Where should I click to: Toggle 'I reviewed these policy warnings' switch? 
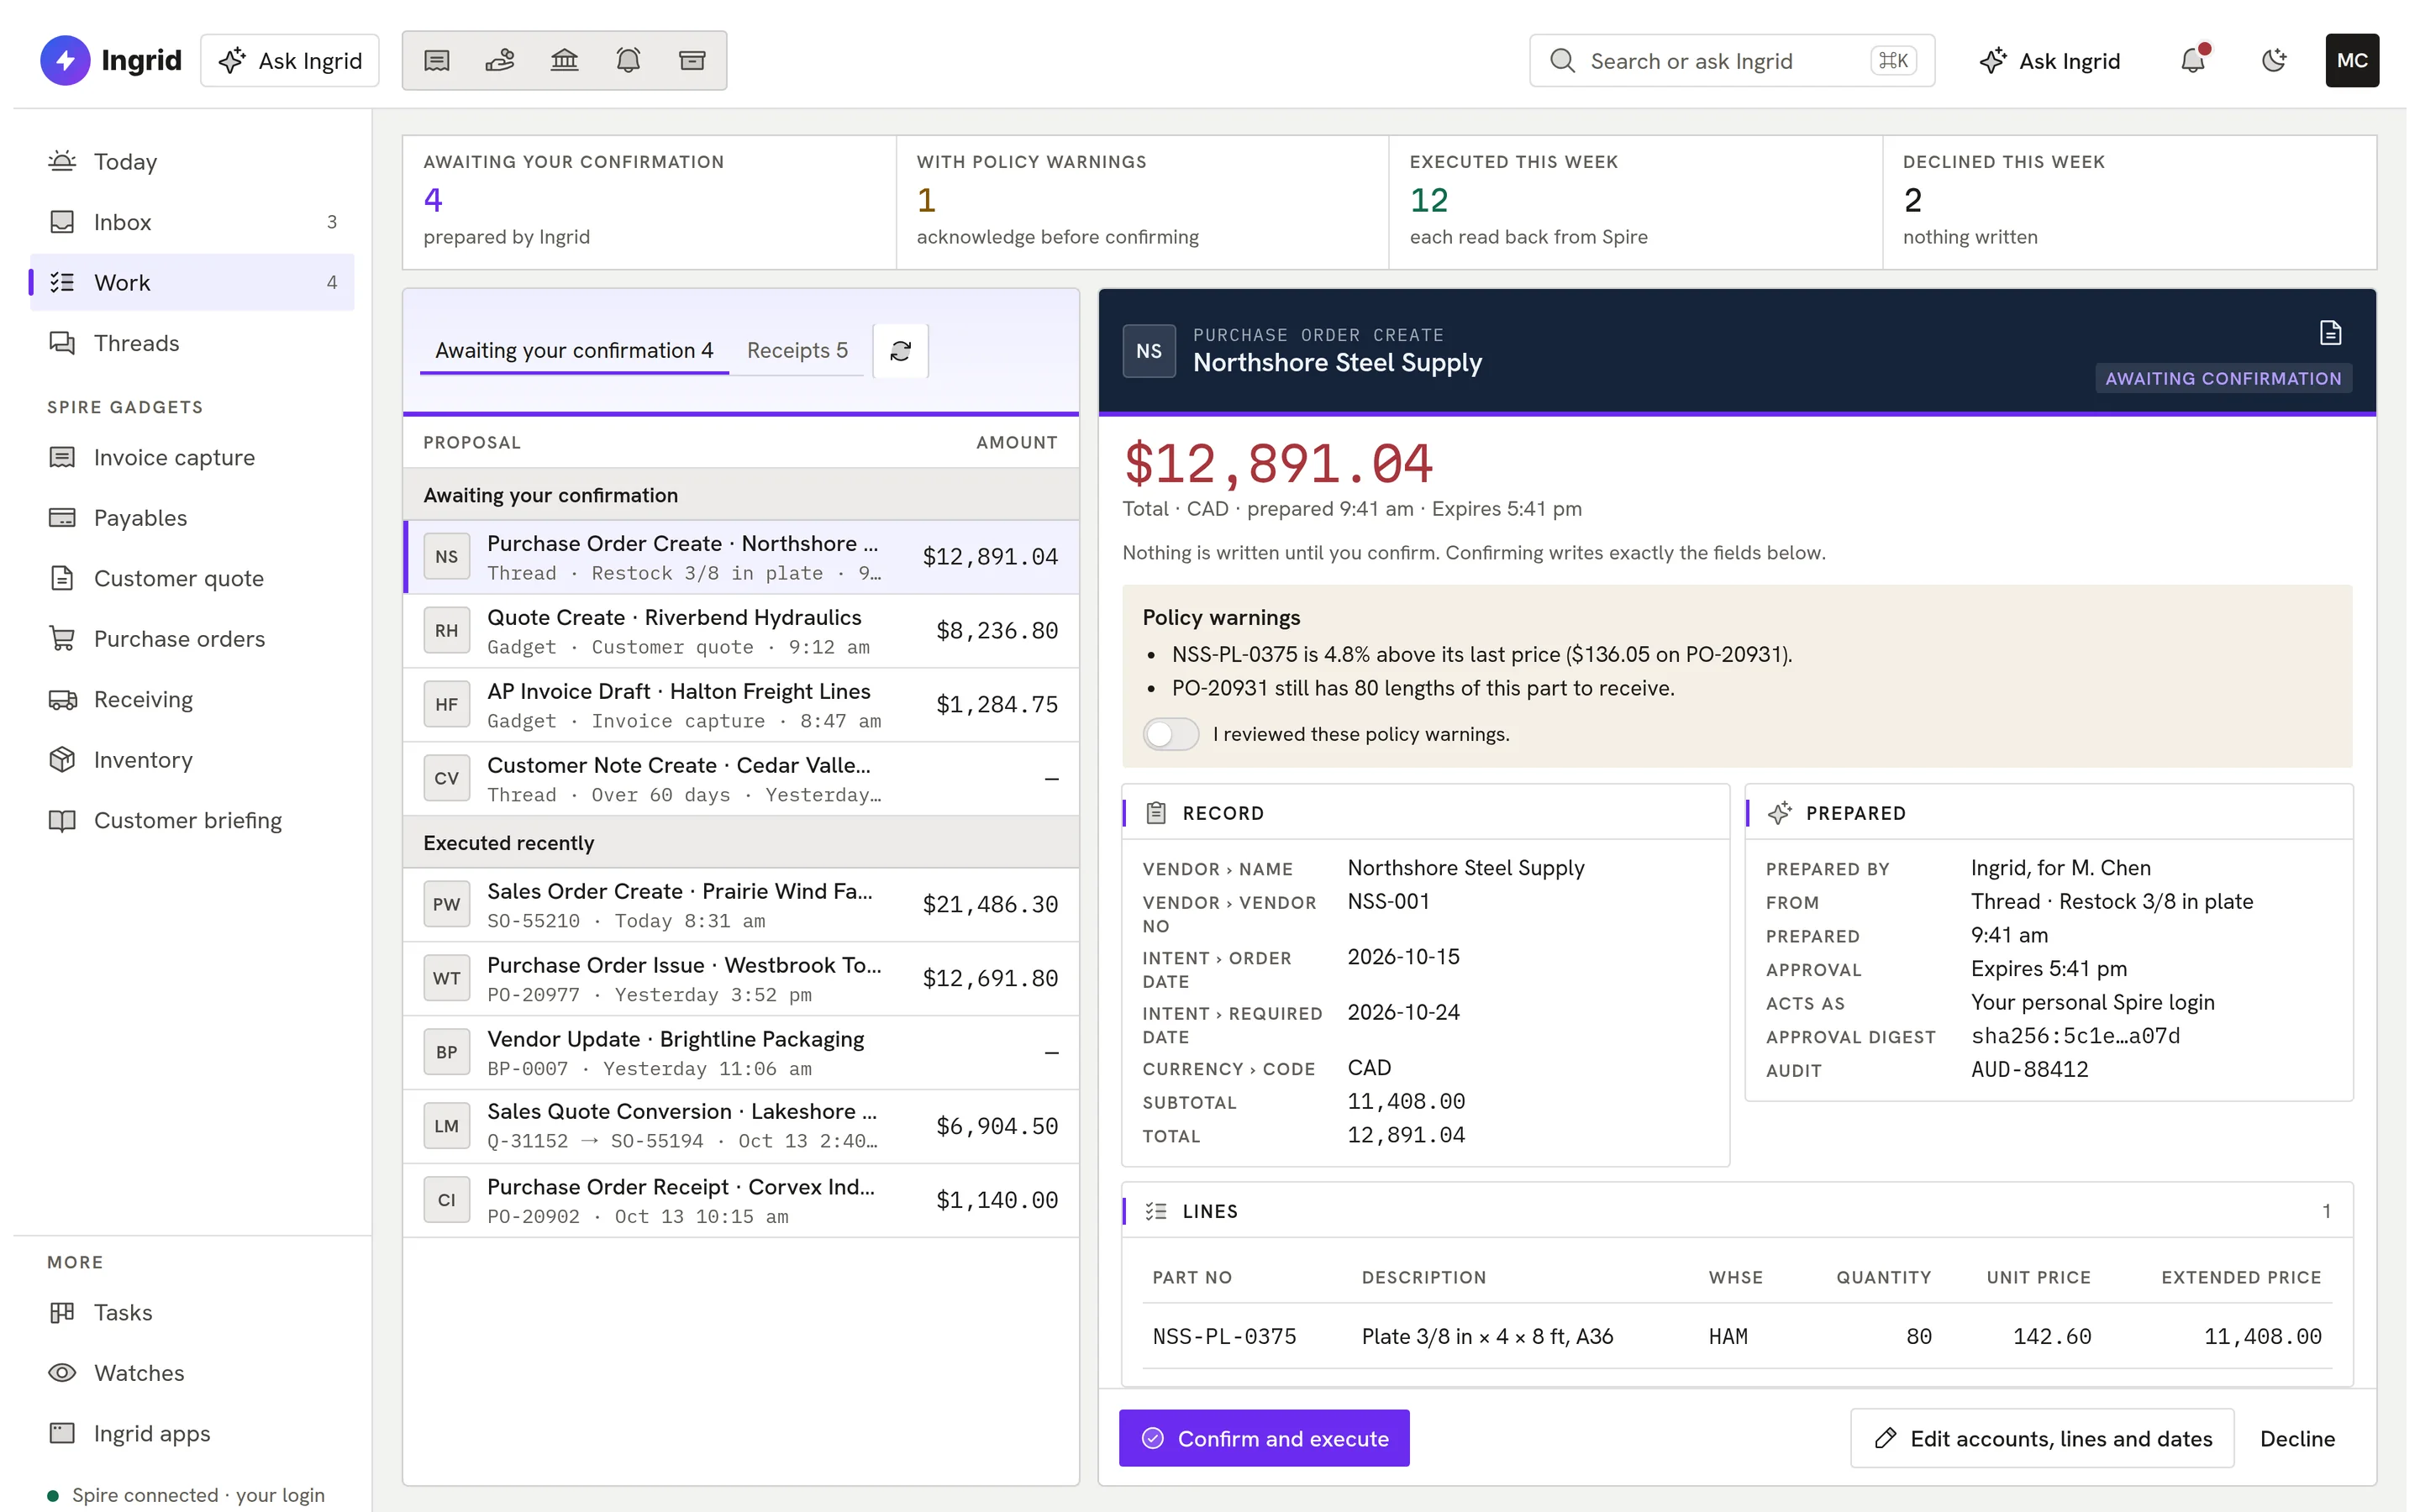point(1171,734)
